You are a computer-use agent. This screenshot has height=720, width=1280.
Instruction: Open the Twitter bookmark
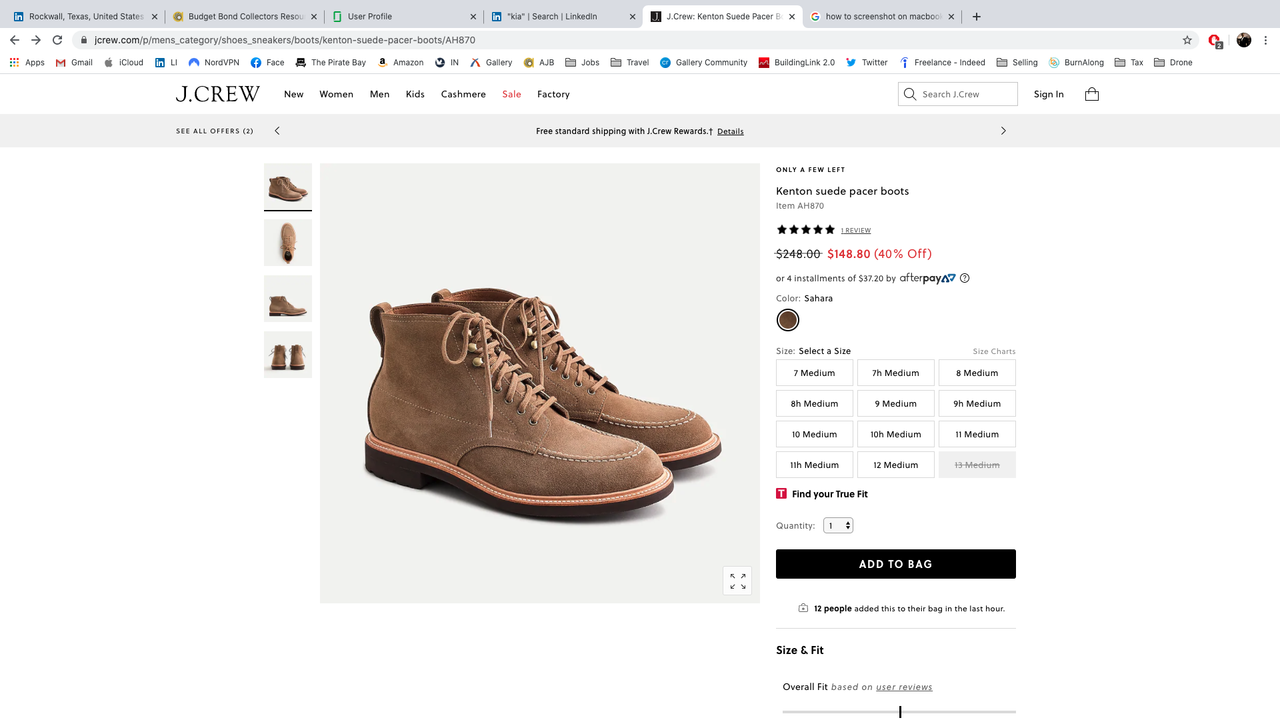point(866,62)
